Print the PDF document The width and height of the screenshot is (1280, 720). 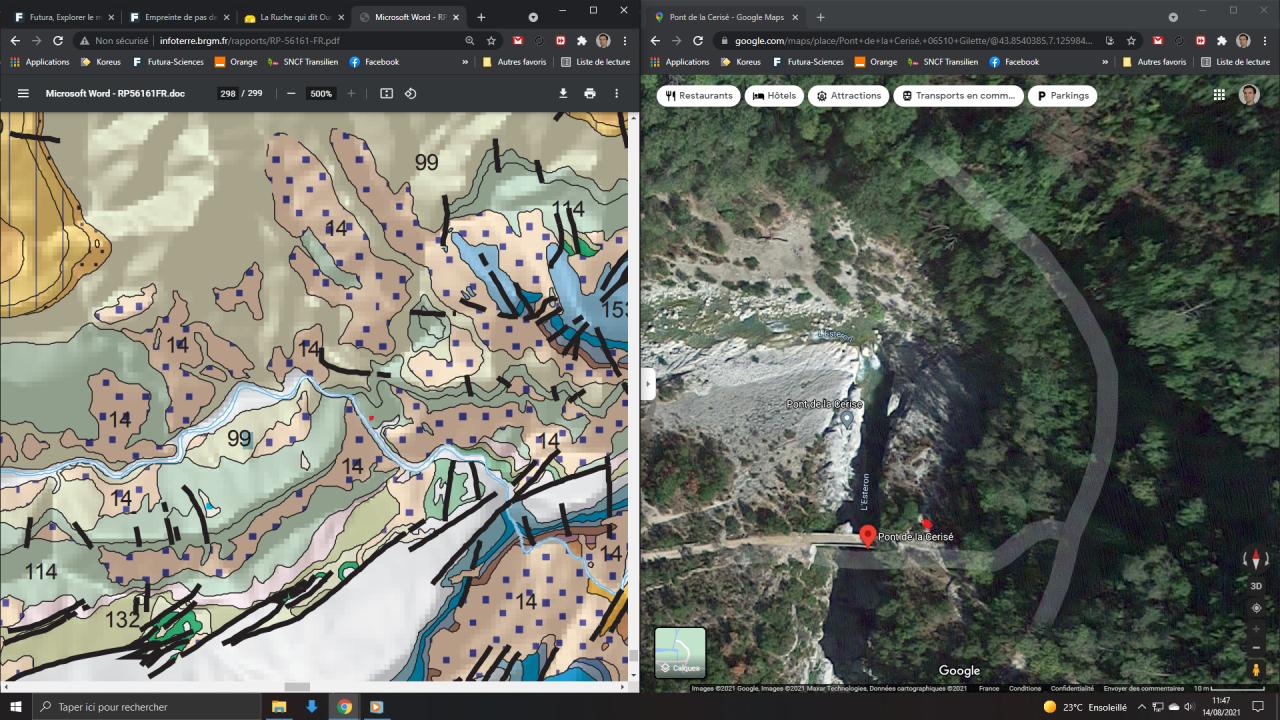(x=590, y=94)
